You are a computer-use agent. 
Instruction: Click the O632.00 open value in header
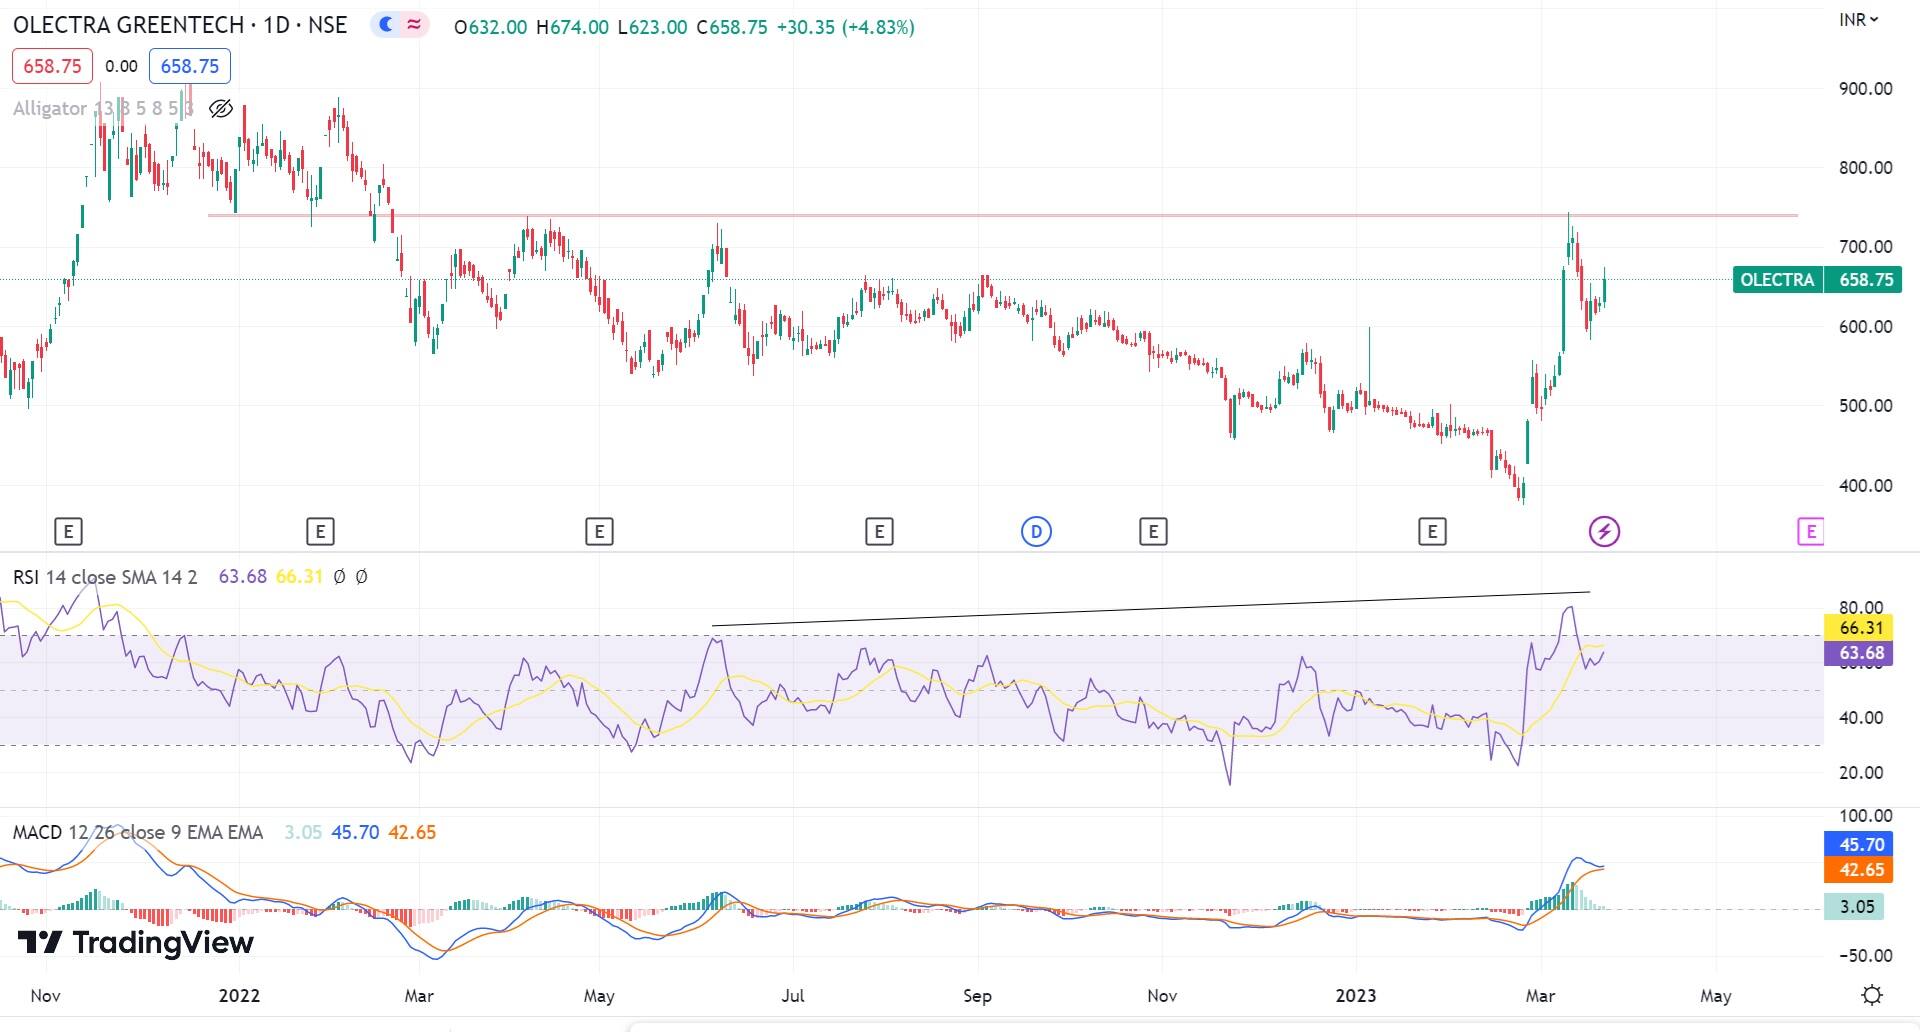coord(490,27)
